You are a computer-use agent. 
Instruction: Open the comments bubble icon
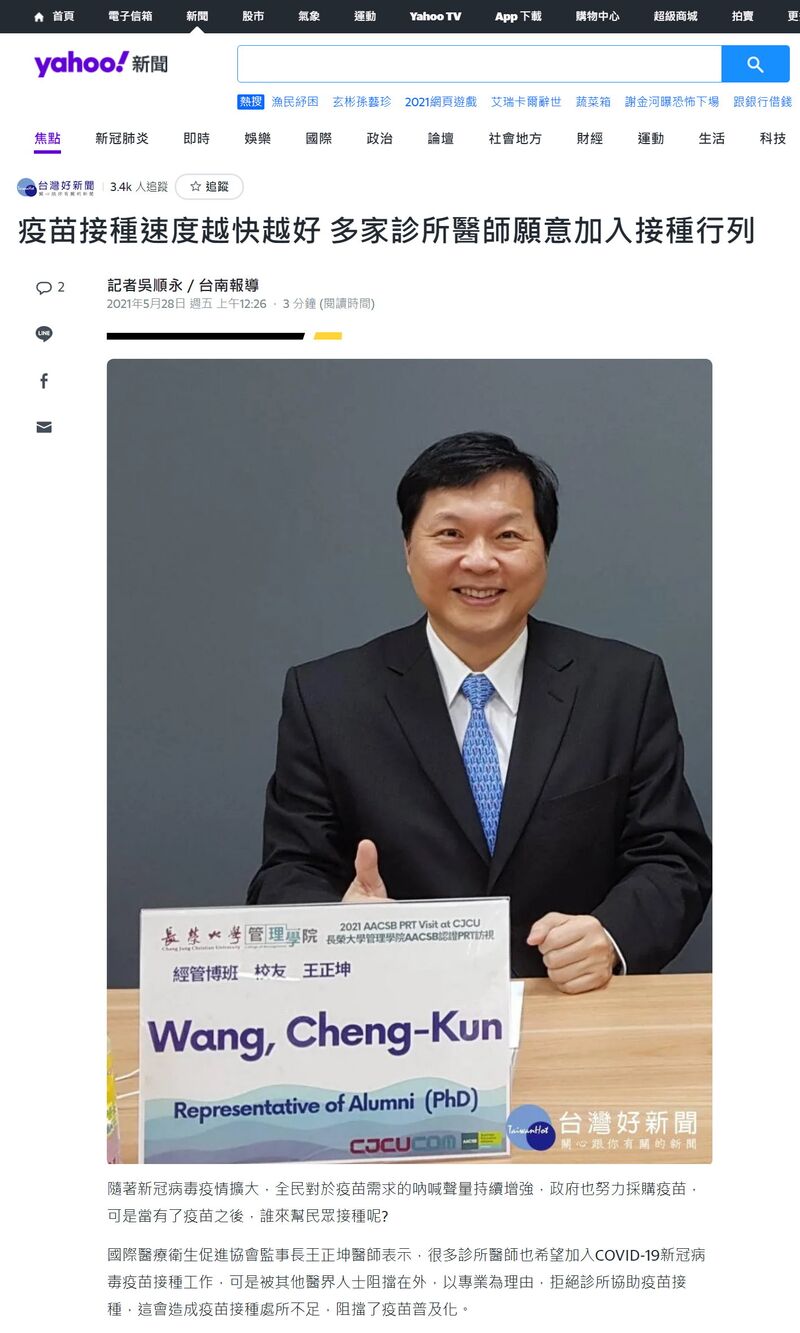pyautogui.click(x=44, y=287)
